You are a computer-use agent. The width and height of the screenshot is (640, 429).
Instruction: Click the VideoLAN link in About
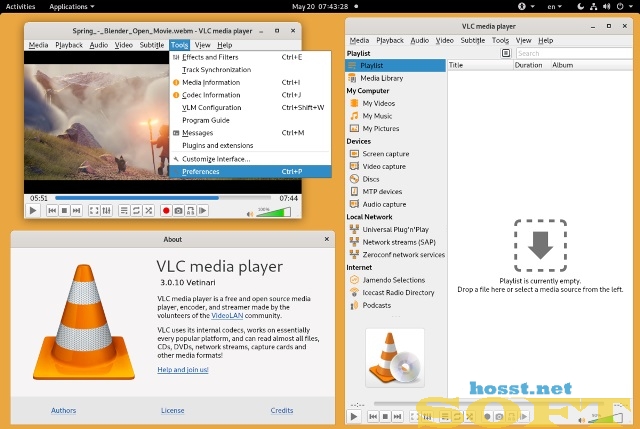click(227, 316)
